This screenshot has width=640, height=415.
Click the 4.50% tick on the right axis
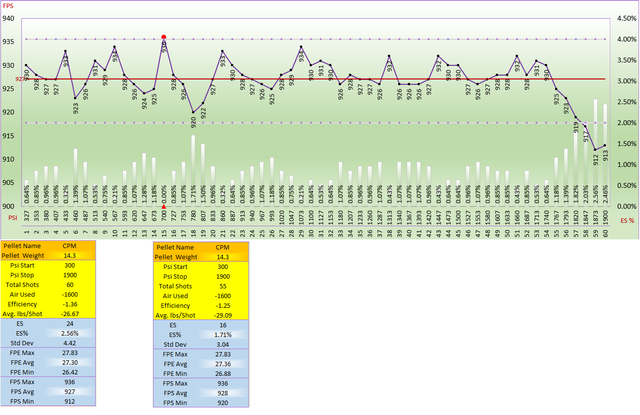627,18
